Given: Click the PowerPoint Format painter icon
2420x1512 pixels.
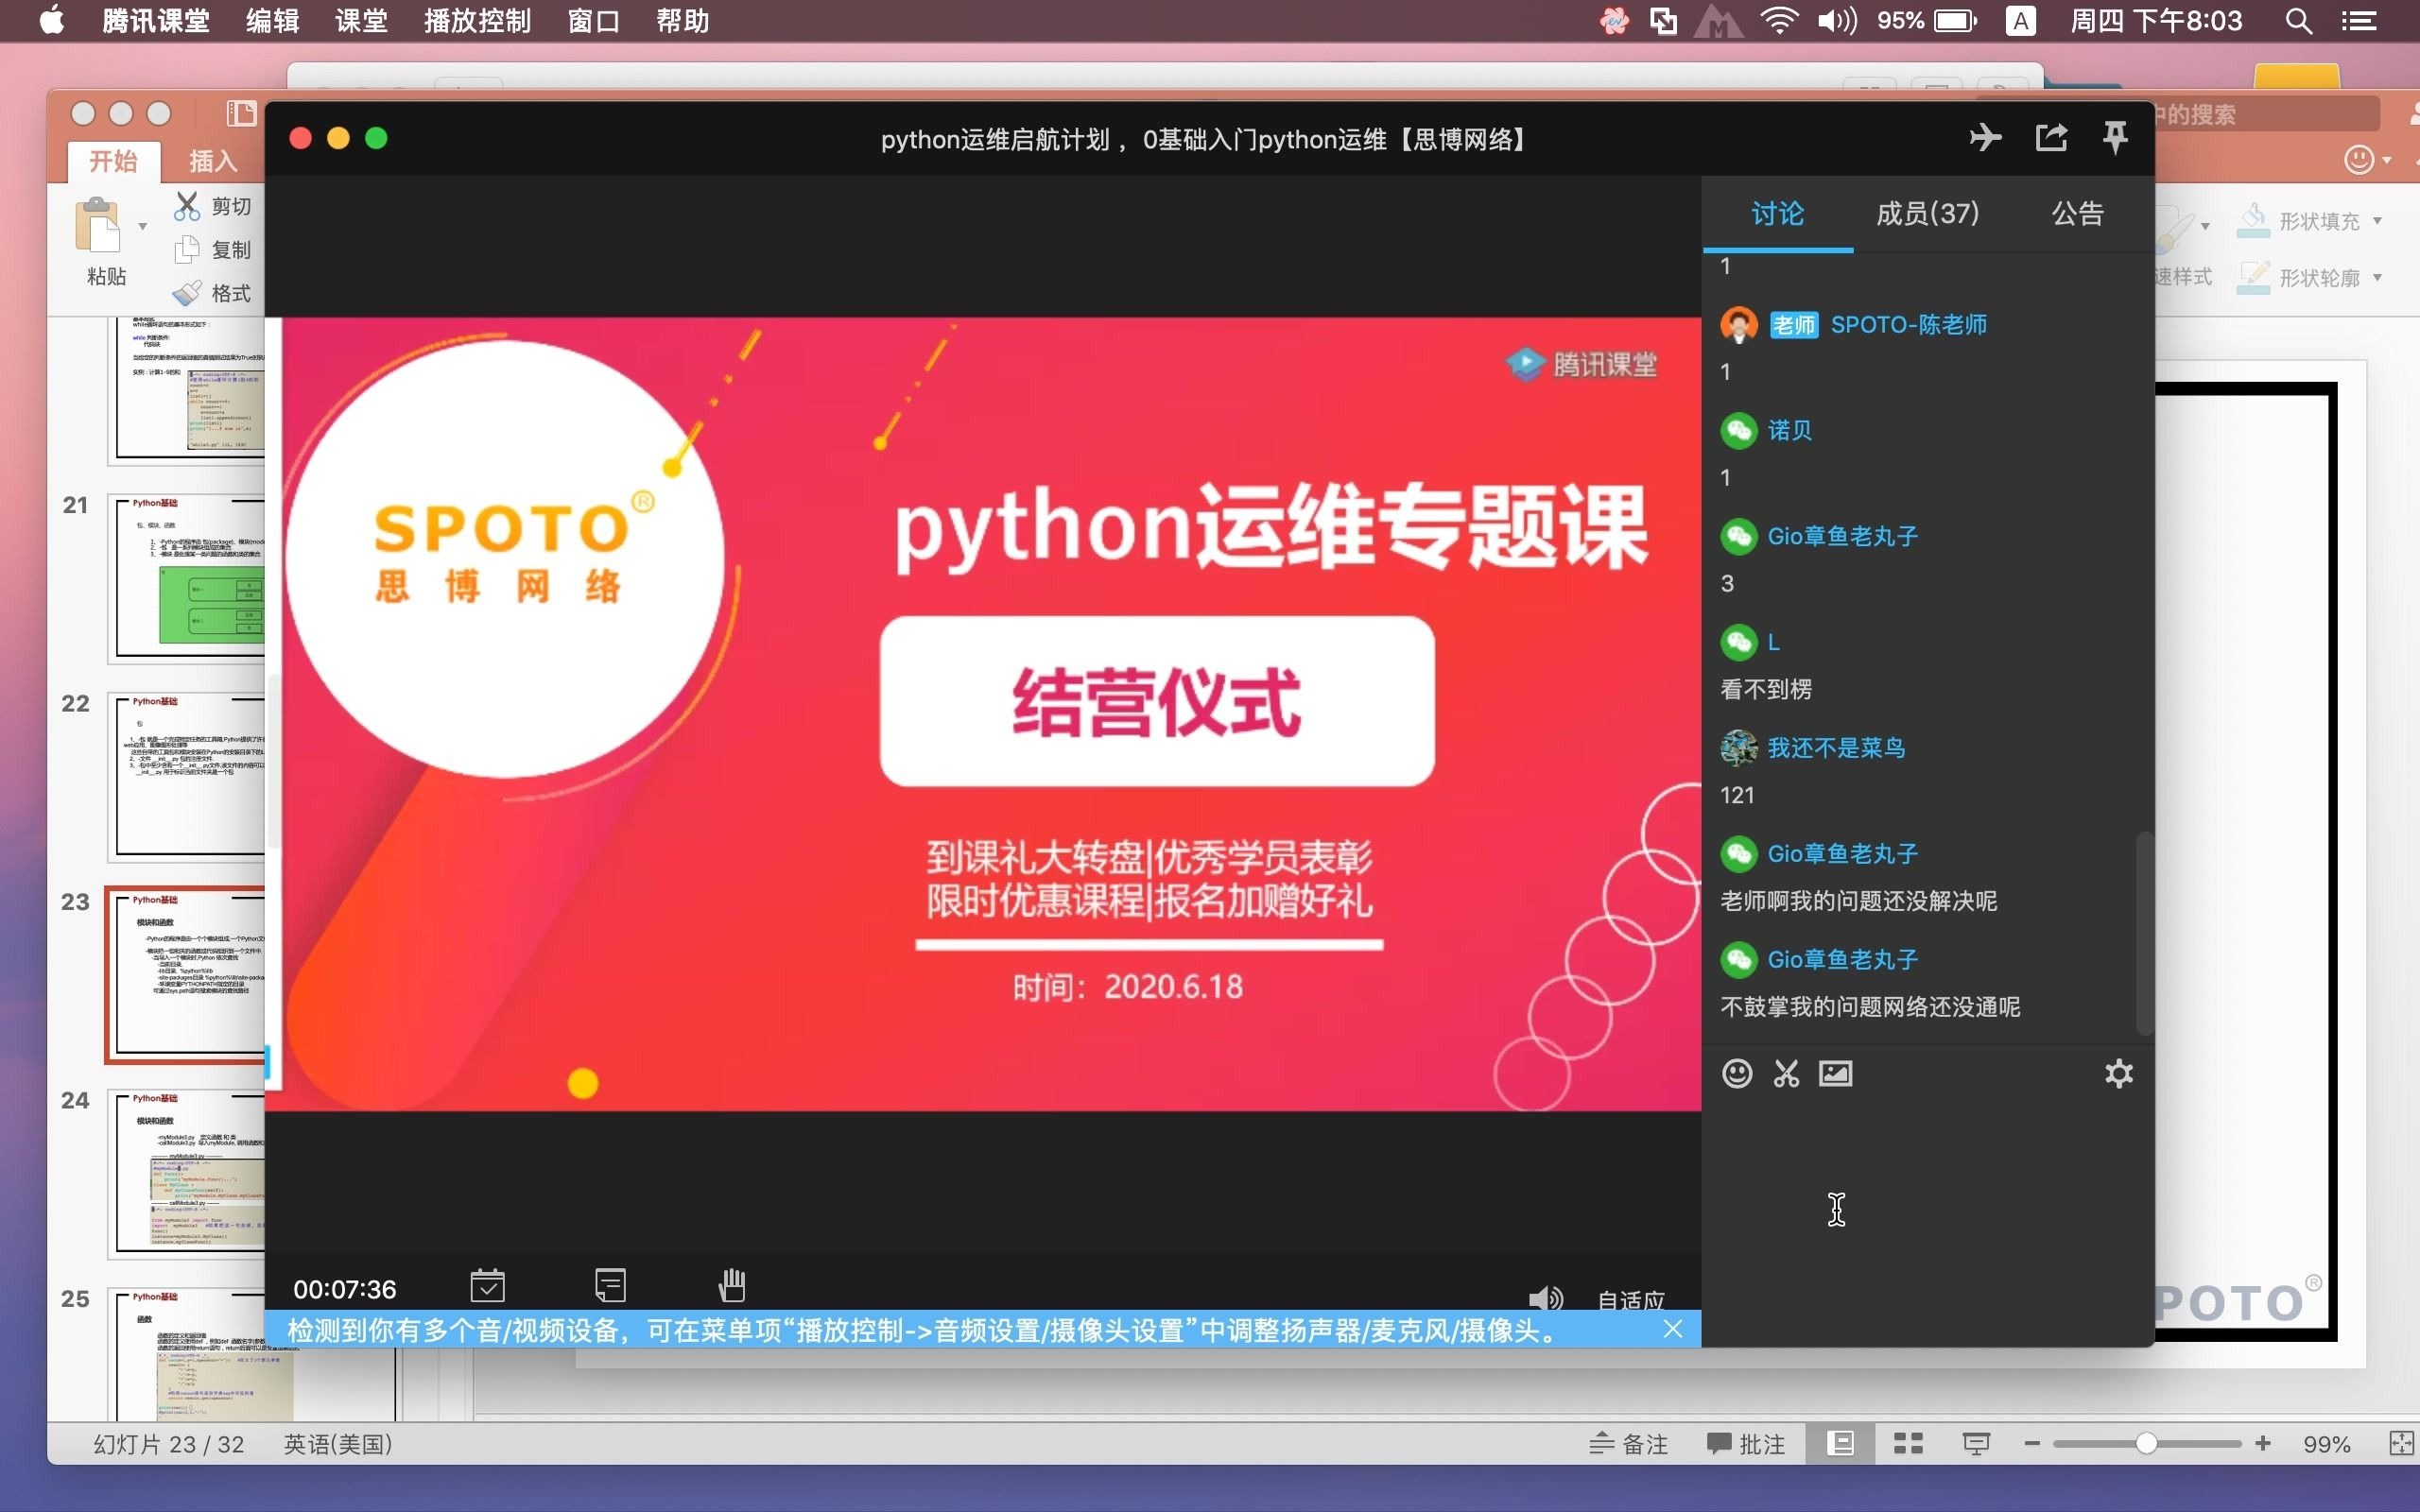Looking at the screenshot, I should (187, 293).
